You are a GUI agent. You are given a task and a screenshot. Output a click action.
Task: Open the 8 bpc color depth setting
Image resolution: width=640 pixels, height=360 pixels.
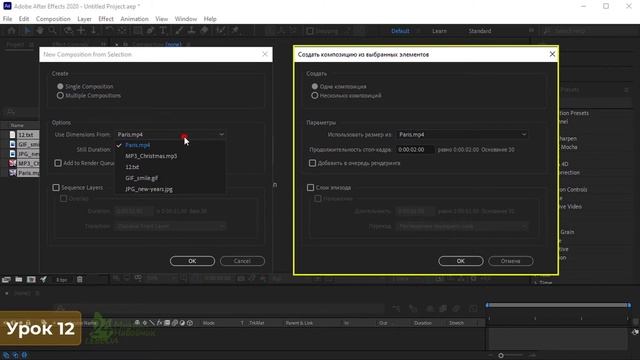tap(62, 280)
